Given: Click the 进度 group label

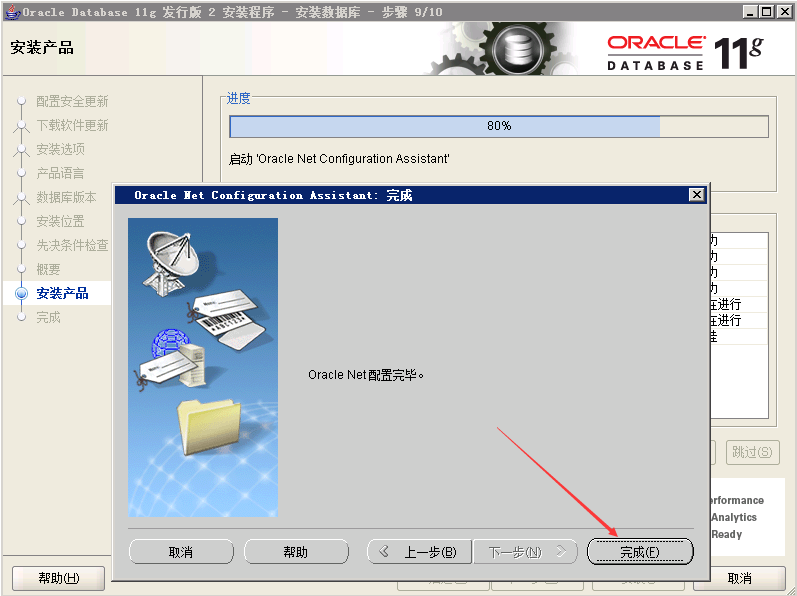Looking at the screenshot, I should click(239, 98).
